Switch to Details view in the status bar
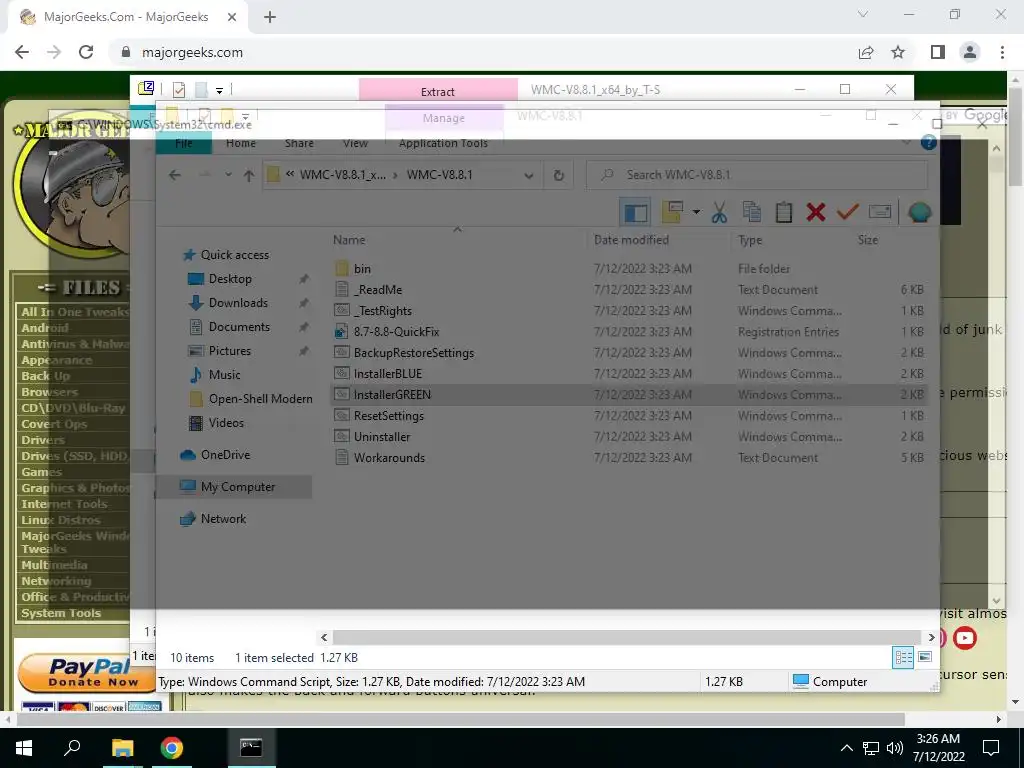This screenshot has width=1024, height=768. pos(903,657)
